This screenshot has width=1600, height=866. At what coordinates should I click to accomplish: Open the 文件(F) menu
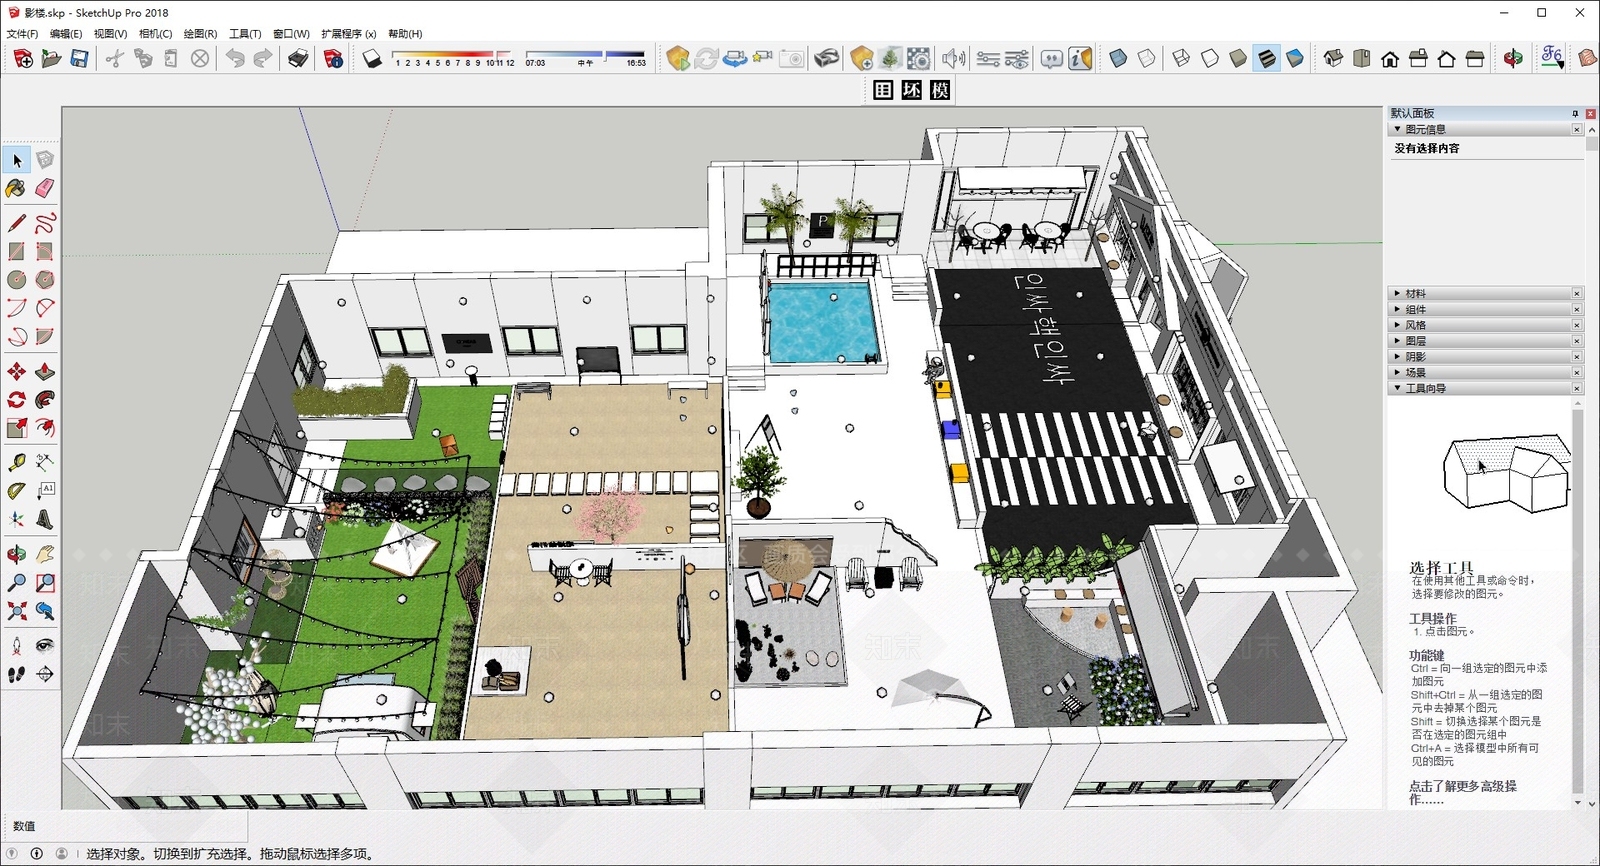22,34
